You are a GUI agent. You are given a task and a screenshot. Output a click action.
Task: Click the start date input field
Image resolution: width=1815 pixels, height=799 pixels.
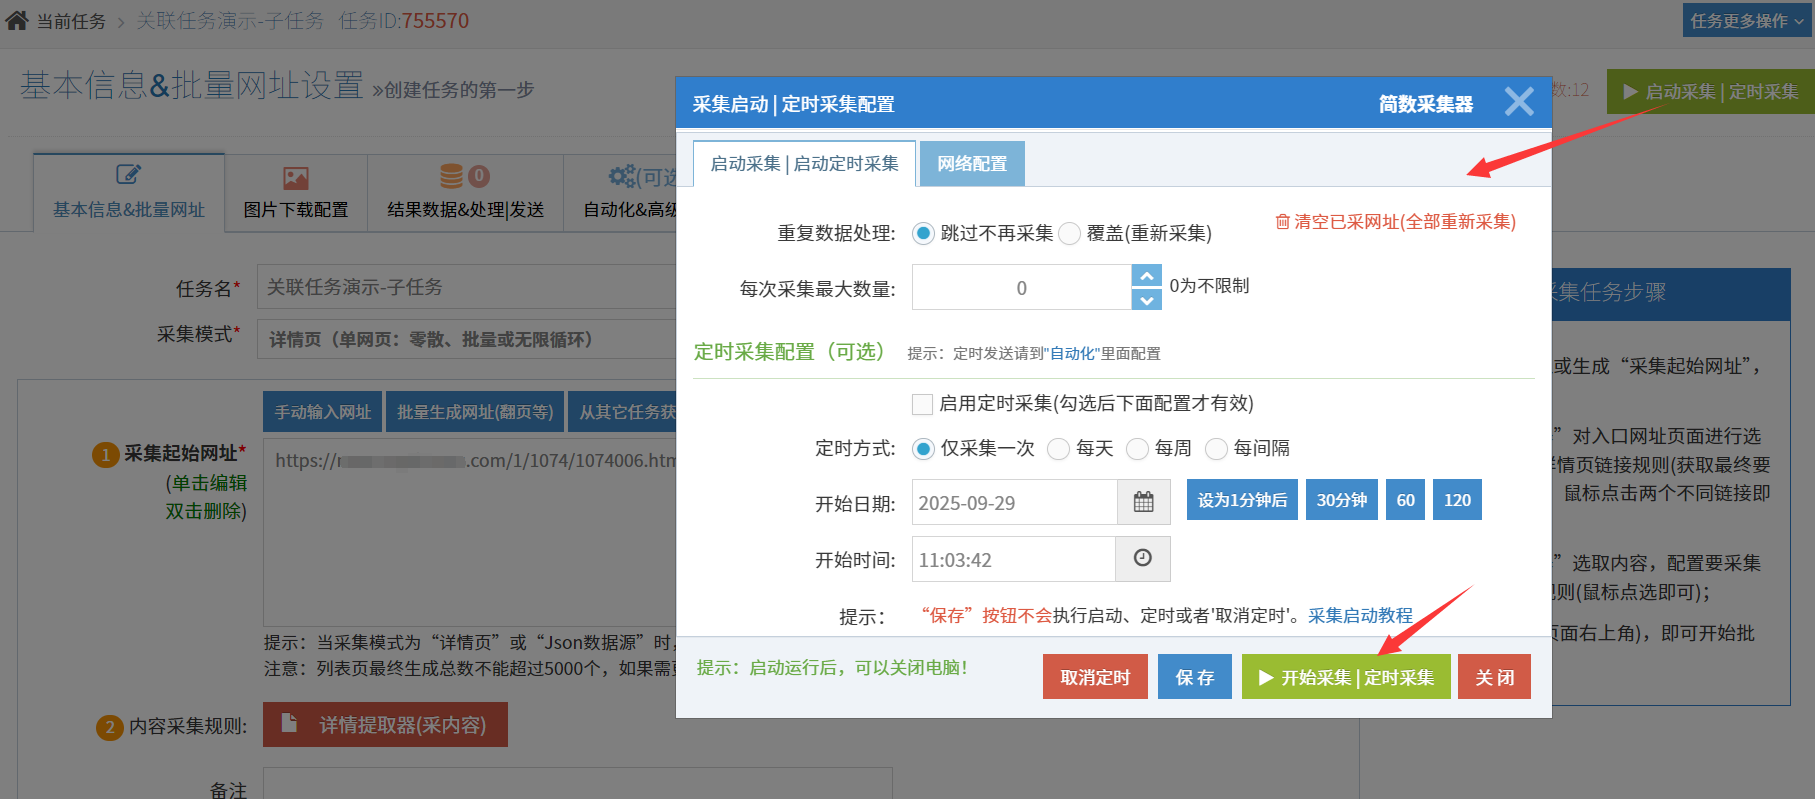coord(1013,503)
